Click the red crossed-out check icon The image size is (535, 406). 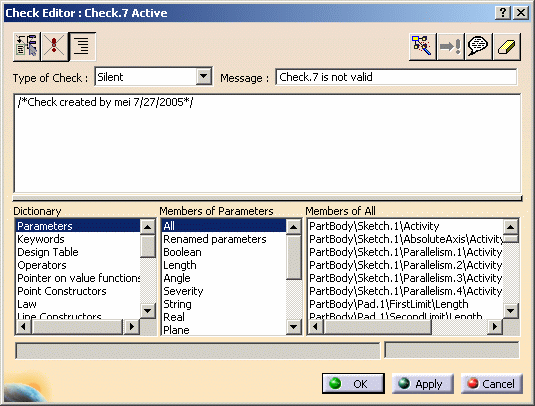pyautogui.click(x=54, y=46)
